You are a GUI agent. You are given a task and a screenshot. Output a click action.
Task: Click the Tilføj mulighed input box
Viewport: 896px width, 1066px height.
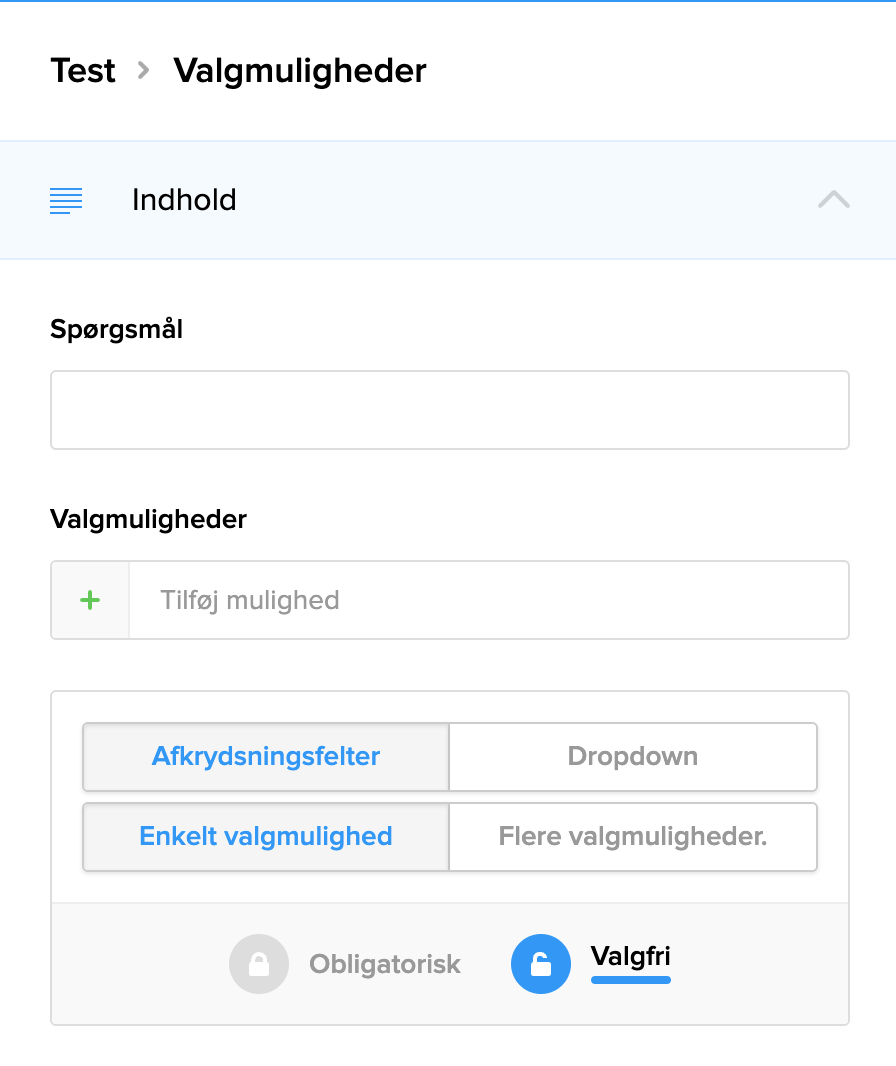489,600
